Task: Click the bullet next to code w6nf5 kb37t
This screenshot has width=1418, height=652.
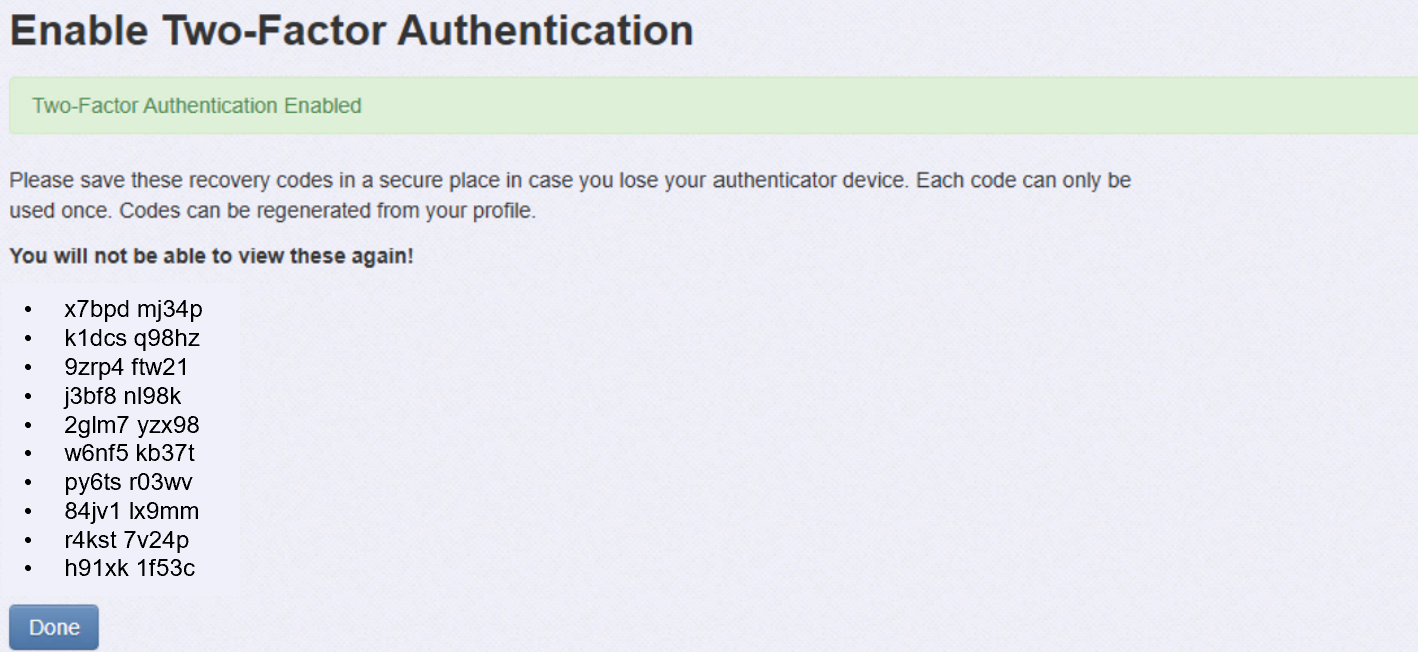Action: 28,455
